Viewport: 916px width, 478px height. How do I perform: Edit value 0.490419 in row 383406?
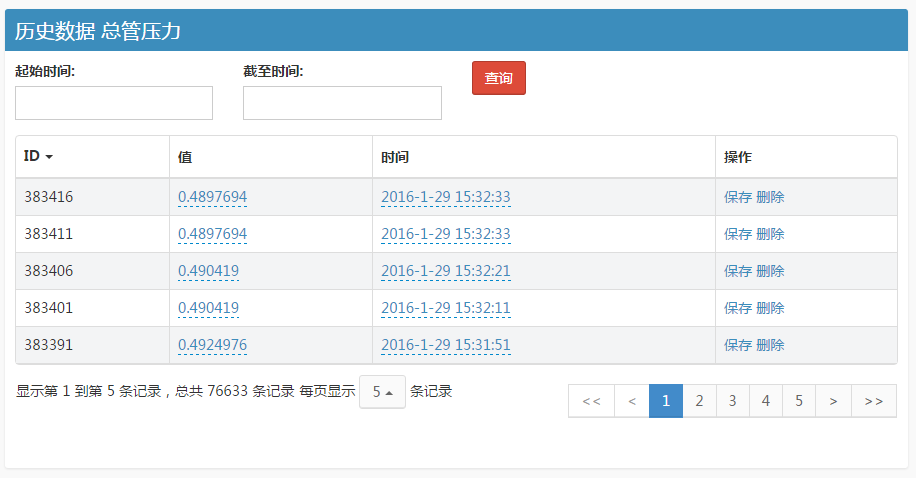pyautogui.click(x=209, y=271)
